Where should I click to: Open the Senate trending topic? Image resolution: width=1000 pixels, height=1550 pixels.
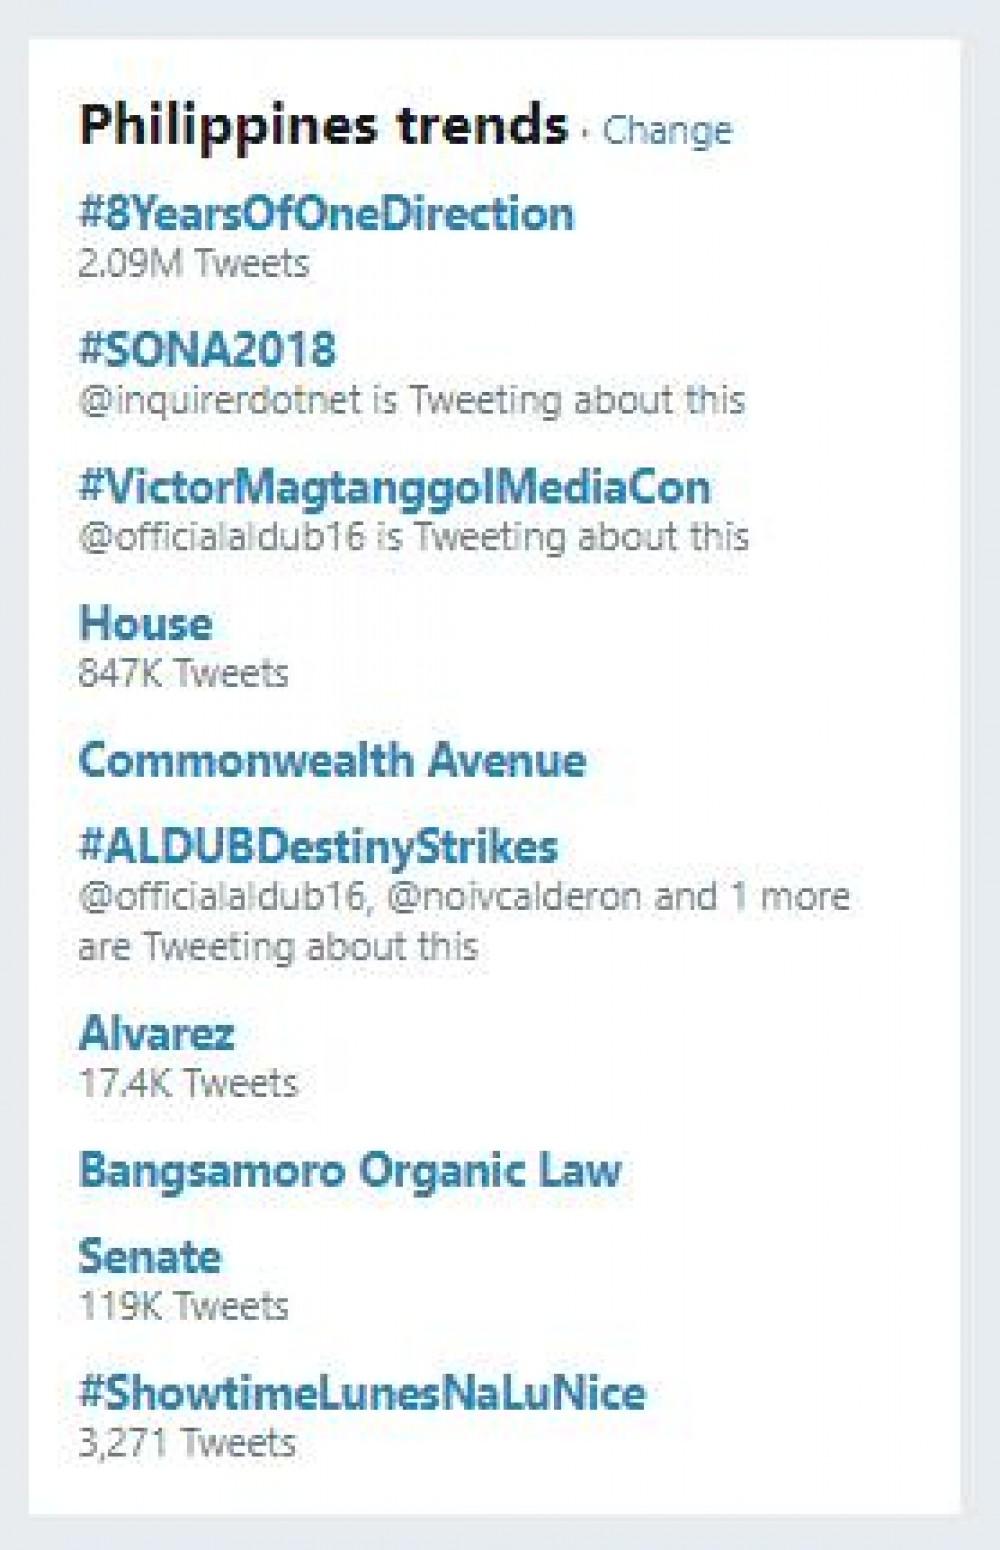tap(150, 1256)
